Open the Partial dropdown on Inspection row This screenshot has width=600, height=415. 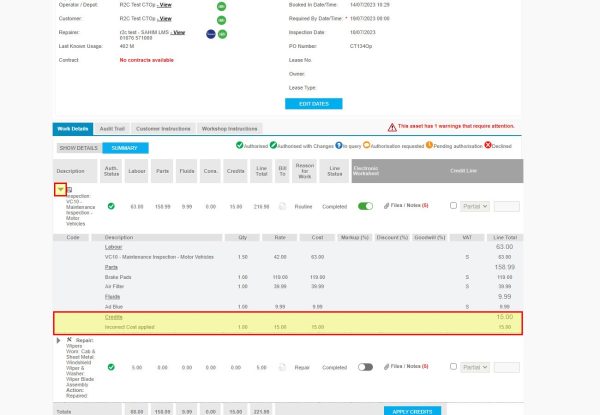pyautogui.click(x=475, y=207)
